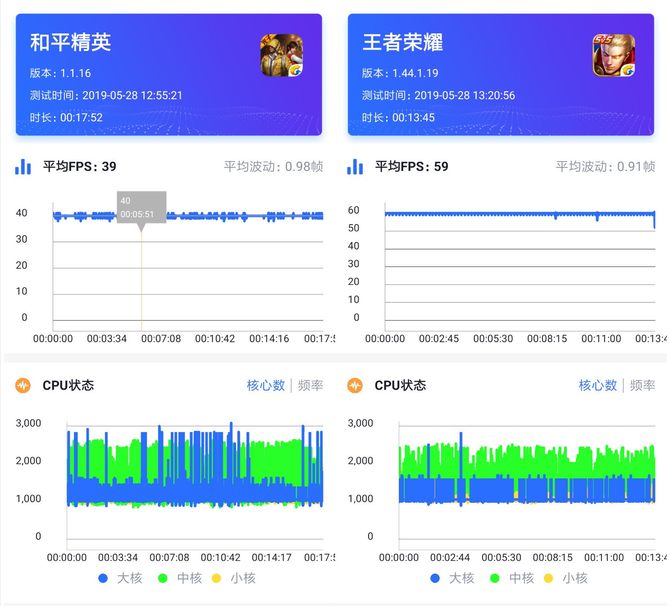Image resolution: width=670 pixels, height=606 pixels.
Task: Click the 版本: 1.1.16 text
Action: (x=60, y=73)
